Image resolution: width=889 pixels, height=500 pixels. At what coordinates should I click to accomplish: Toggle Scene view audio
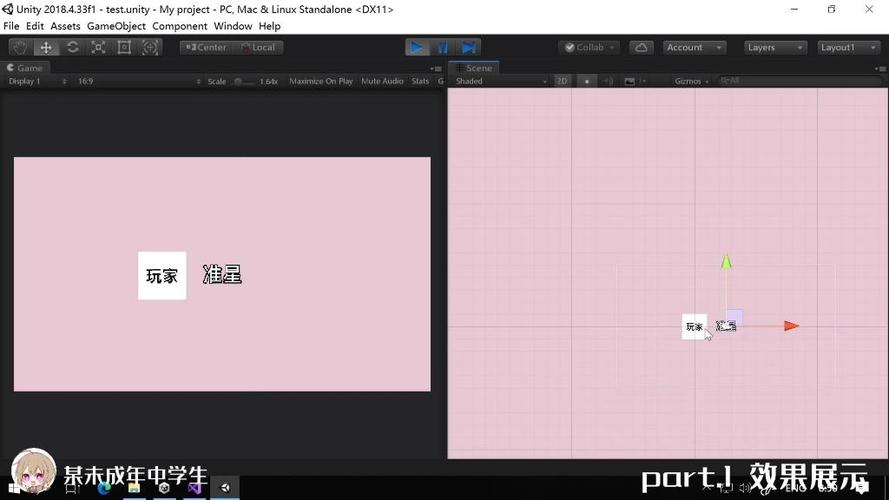coord(608,81)
